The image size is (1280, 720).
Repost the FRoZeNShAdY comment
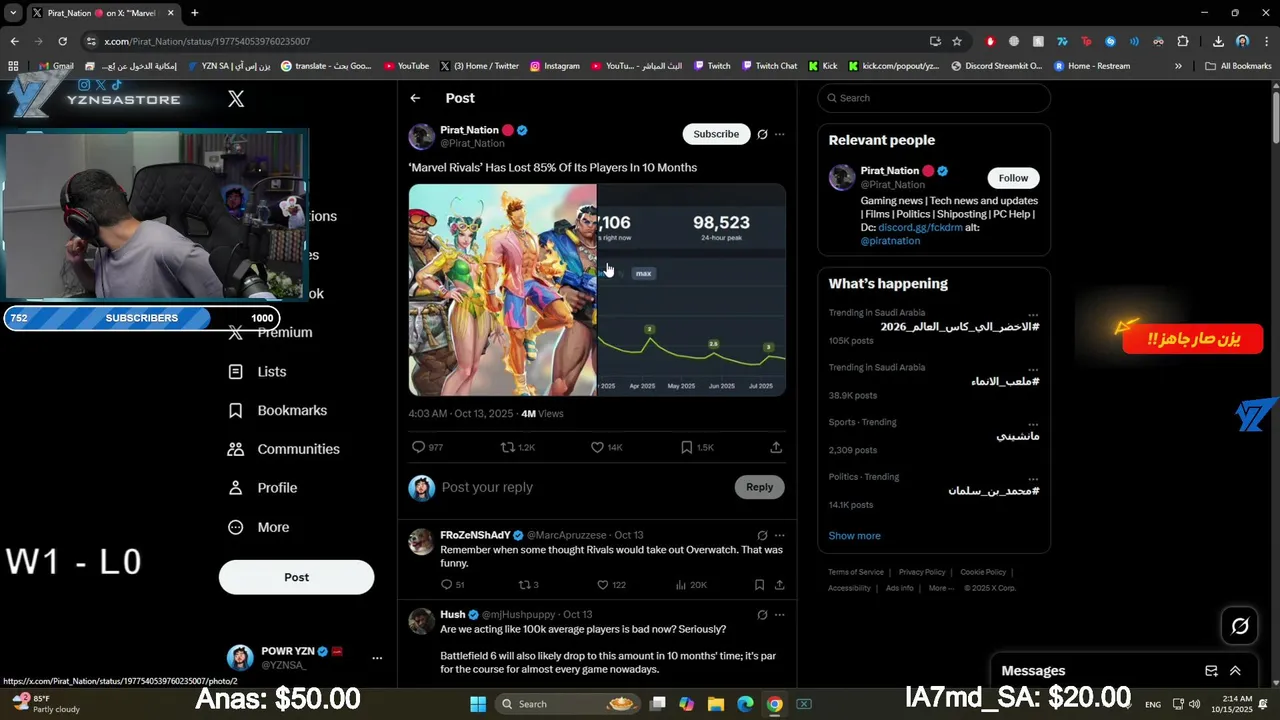tap(523, 585)
